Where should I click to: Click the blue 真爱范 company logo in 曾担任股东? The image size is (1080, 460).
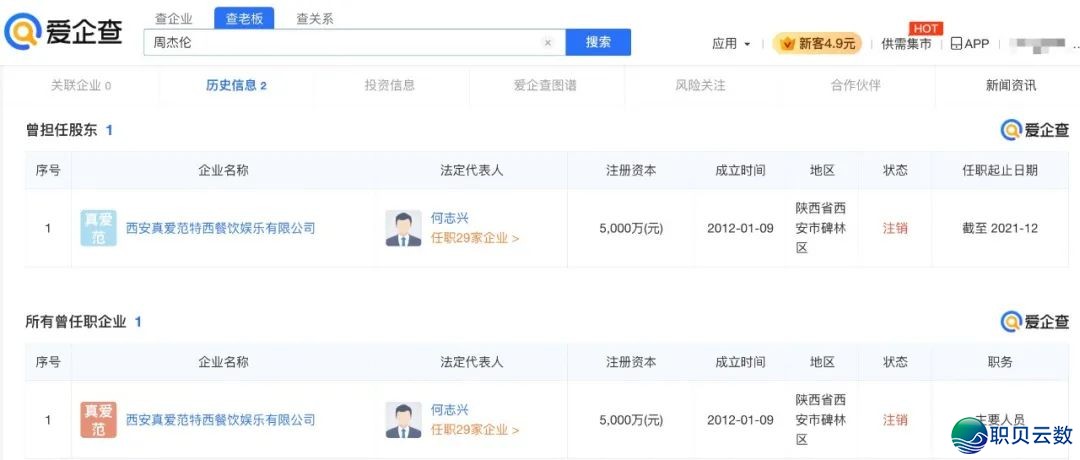point(98,228)
